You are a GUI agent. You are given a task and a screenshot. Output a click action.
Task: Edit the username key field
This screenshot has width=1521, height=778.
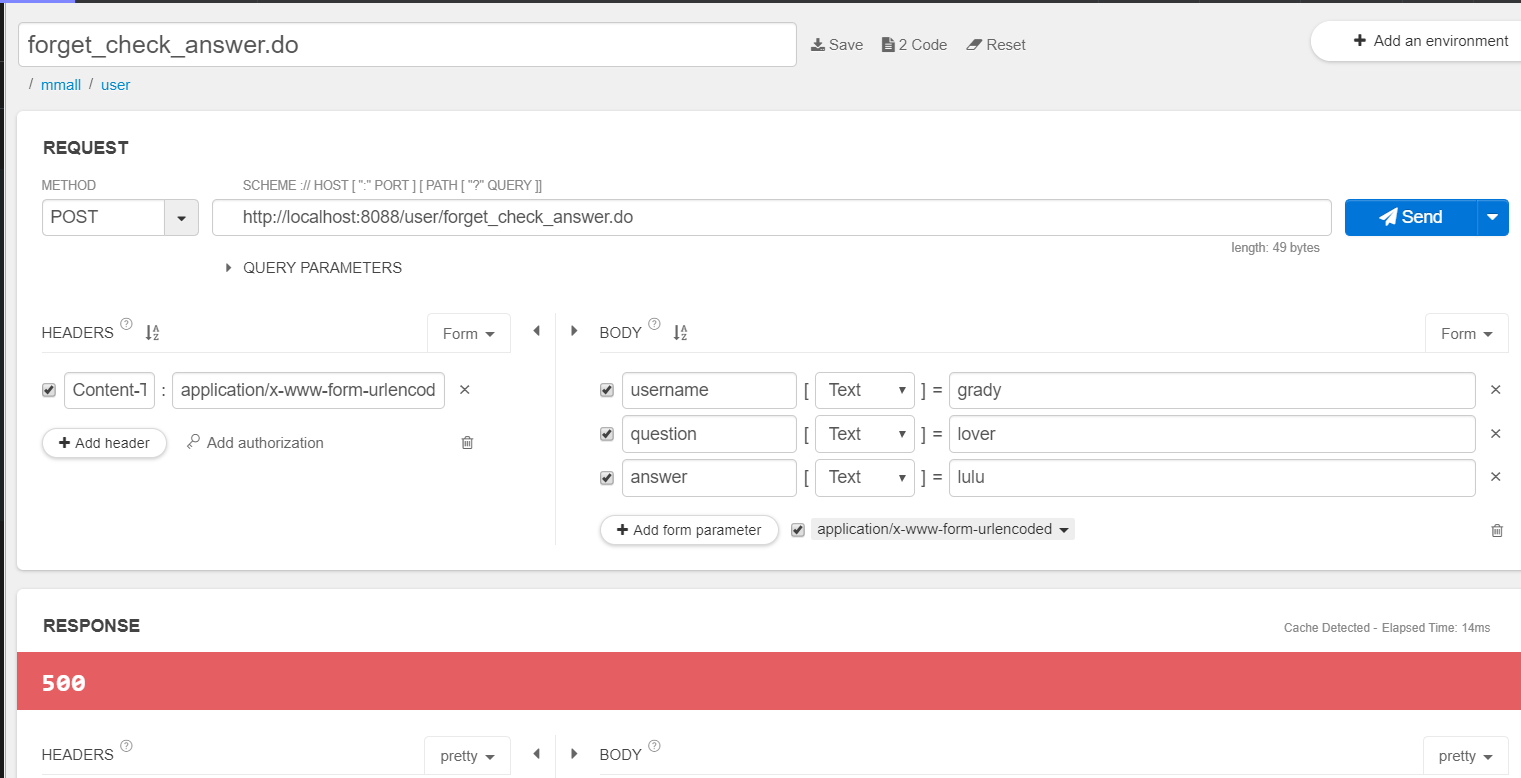click(709, 390)
